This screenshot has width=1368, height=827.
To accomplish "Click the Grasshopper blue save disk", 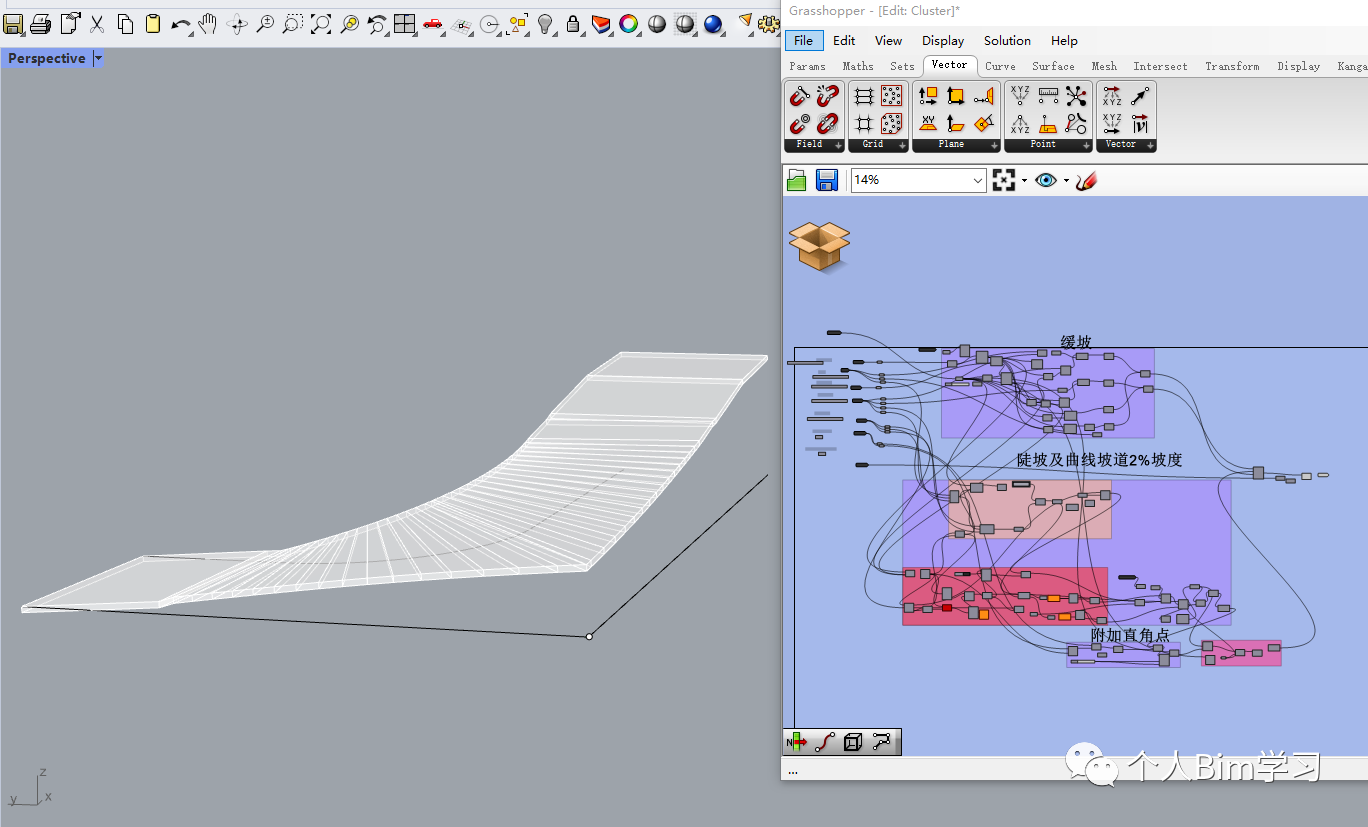I will pyautogui.click(x=827, y=180).
